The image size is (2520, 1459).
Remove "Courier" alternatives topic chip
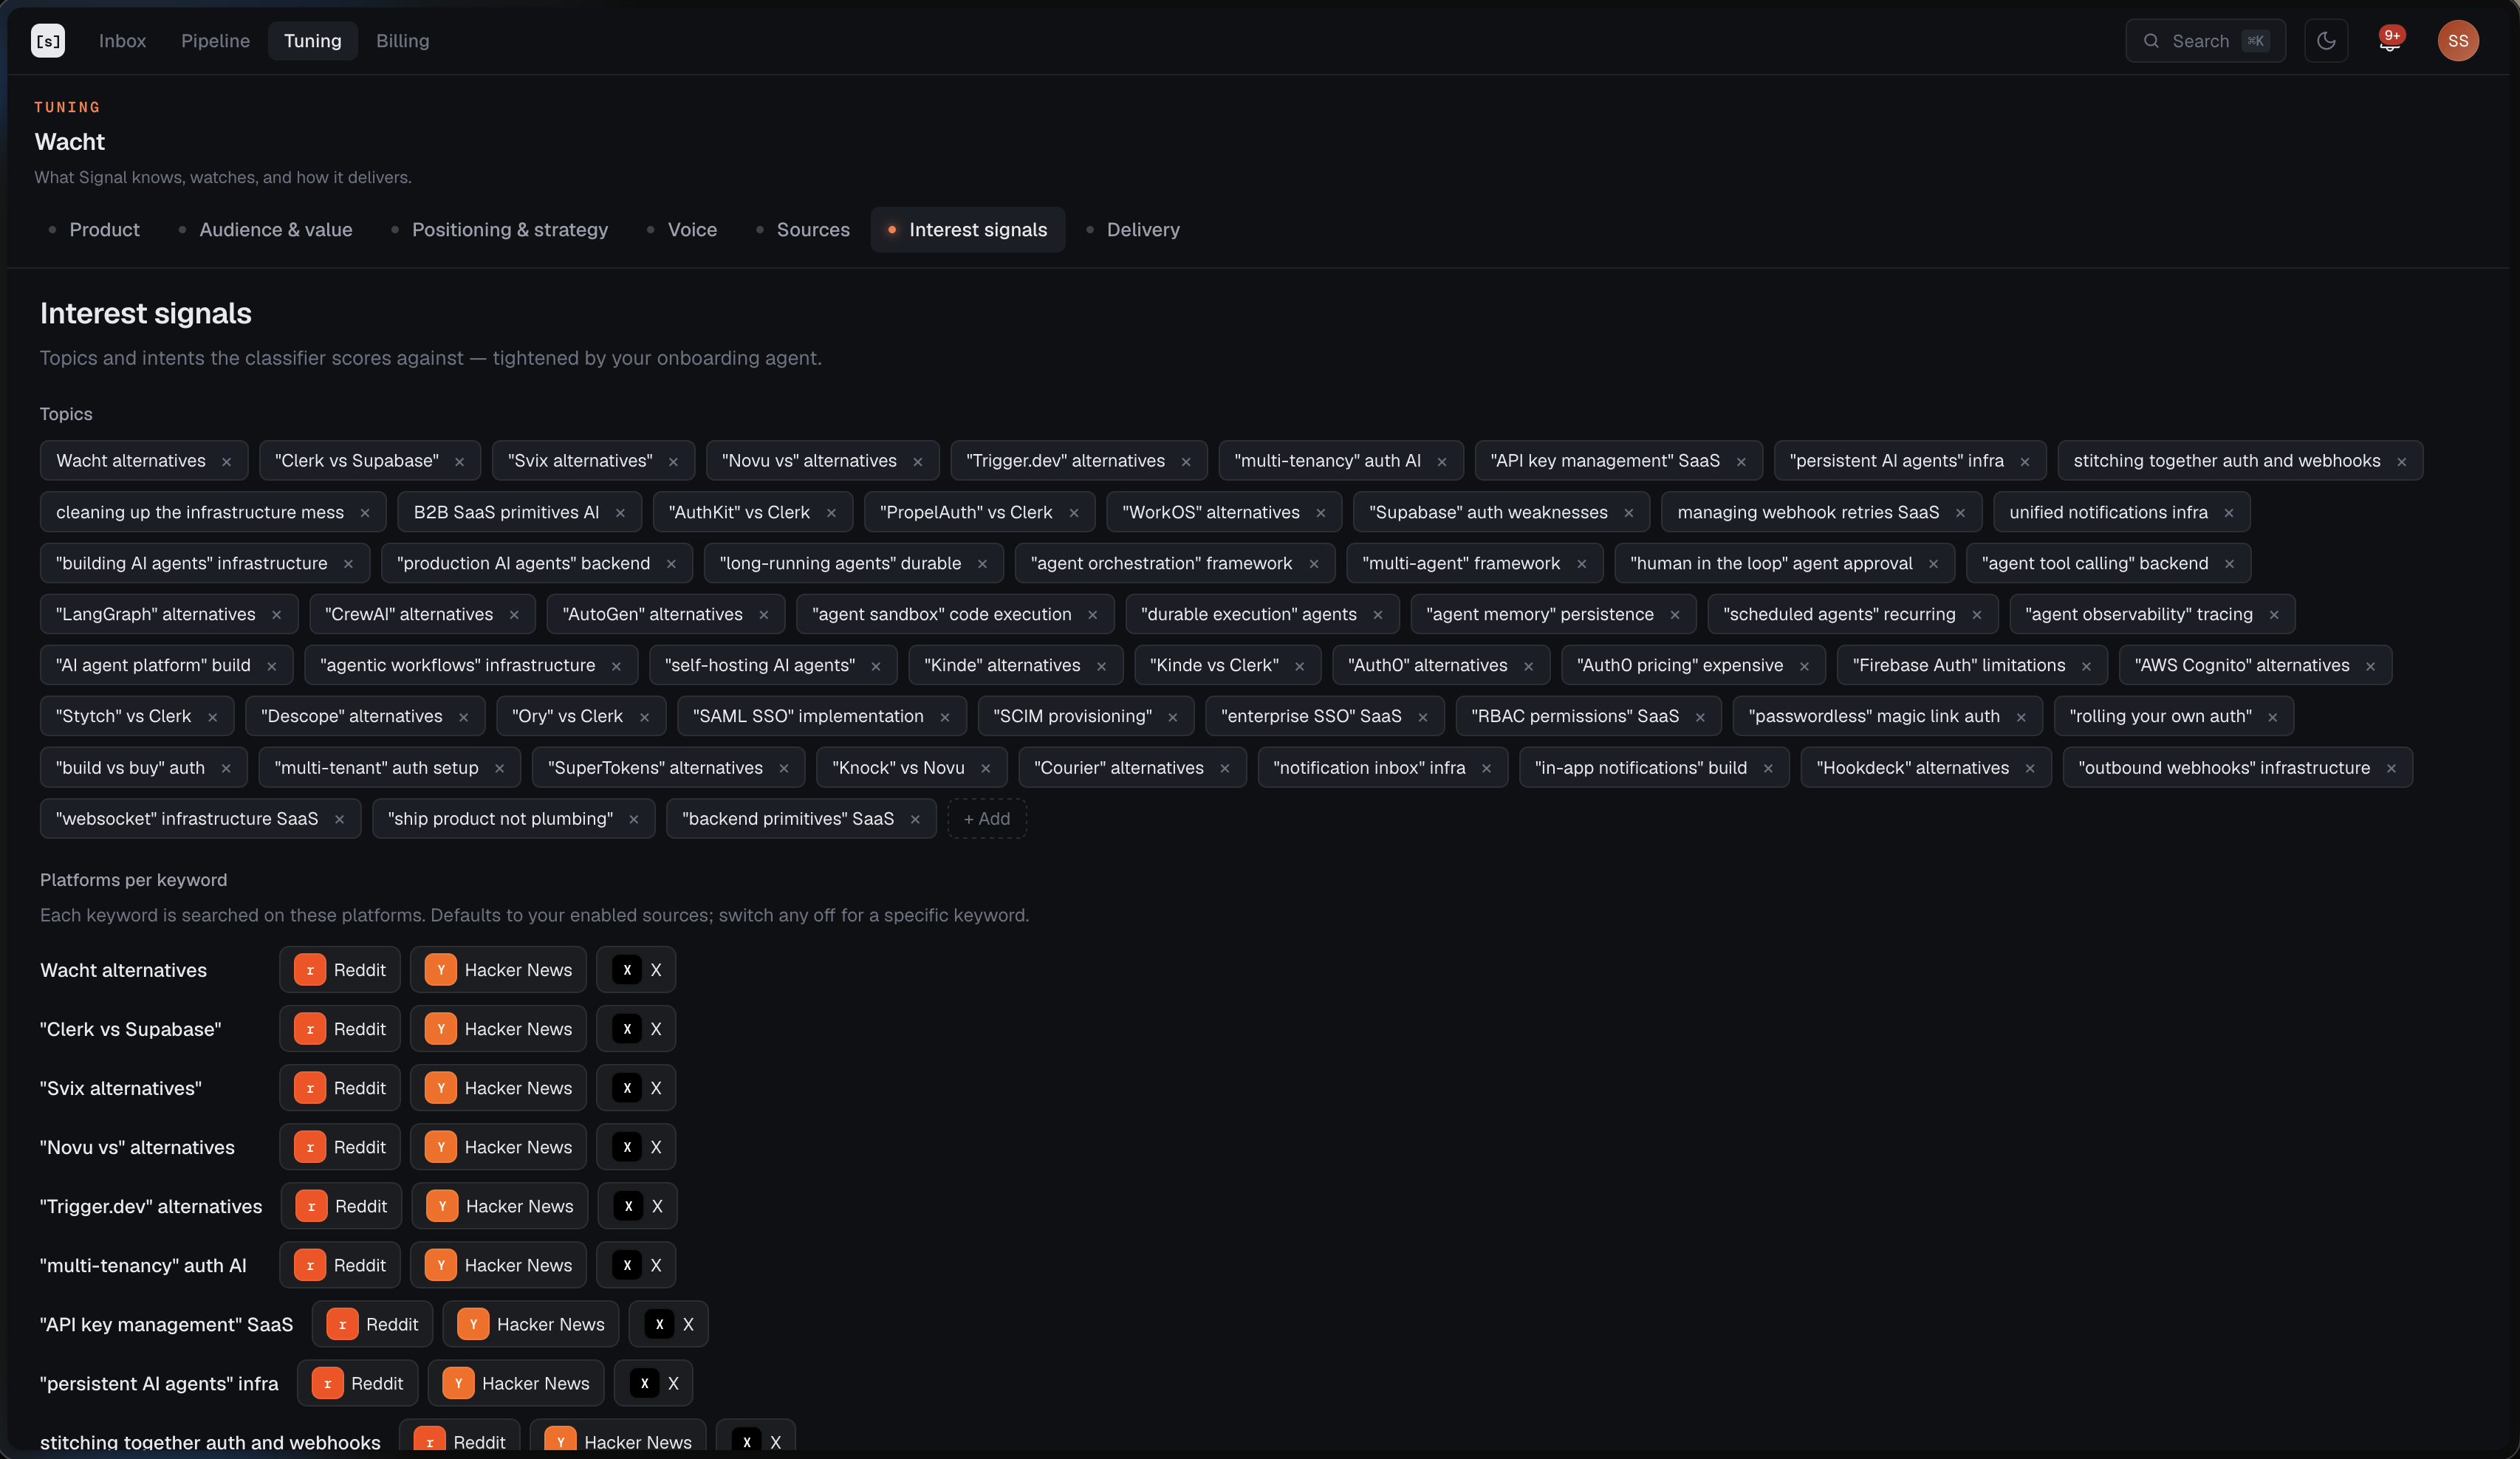1225,768
